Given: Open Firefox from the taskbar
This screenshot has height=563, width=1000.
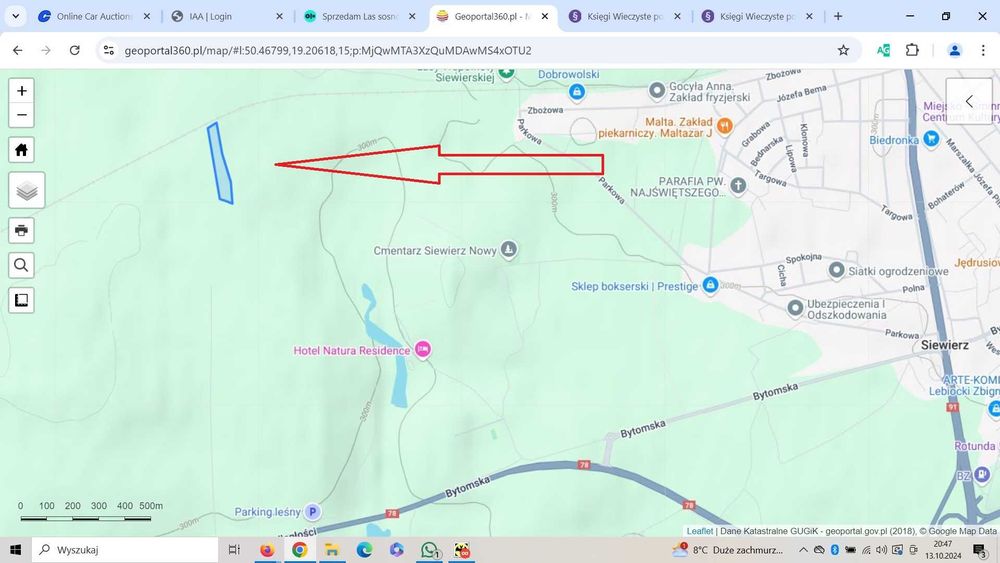Looking at the screenshot, I should tap(267, 550).
